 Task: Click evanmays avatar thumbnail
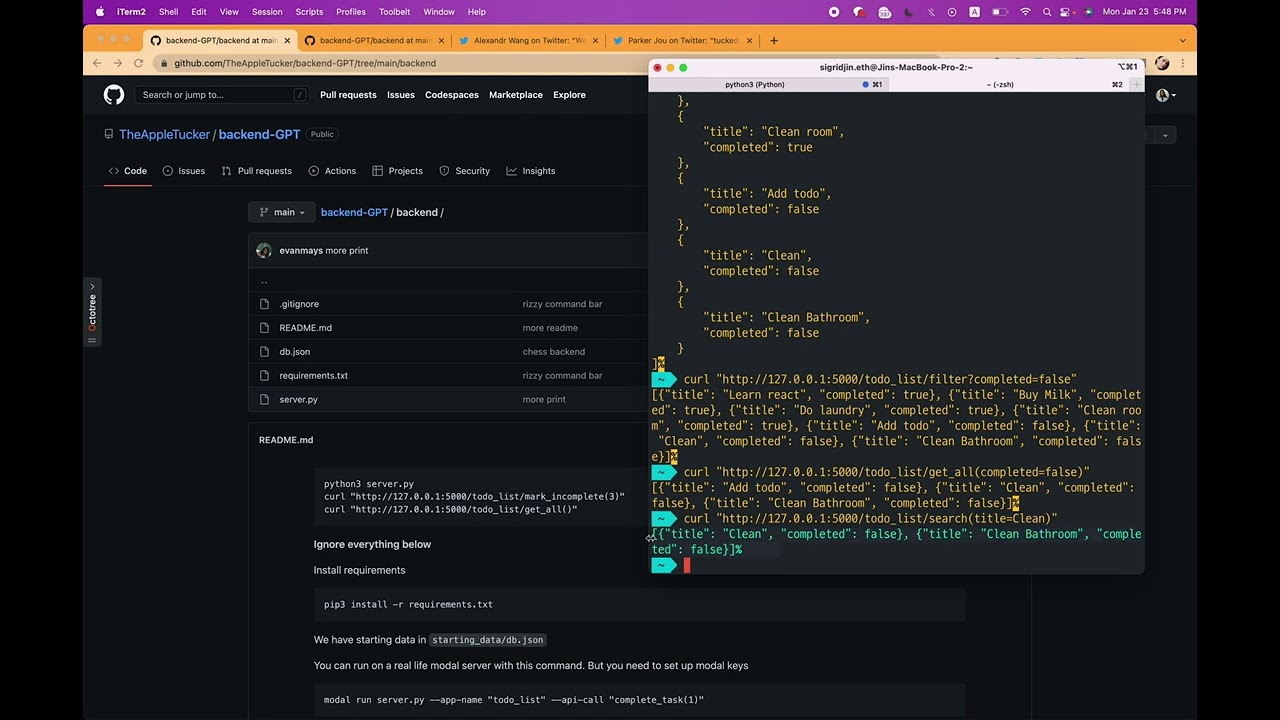pos(264,251)
